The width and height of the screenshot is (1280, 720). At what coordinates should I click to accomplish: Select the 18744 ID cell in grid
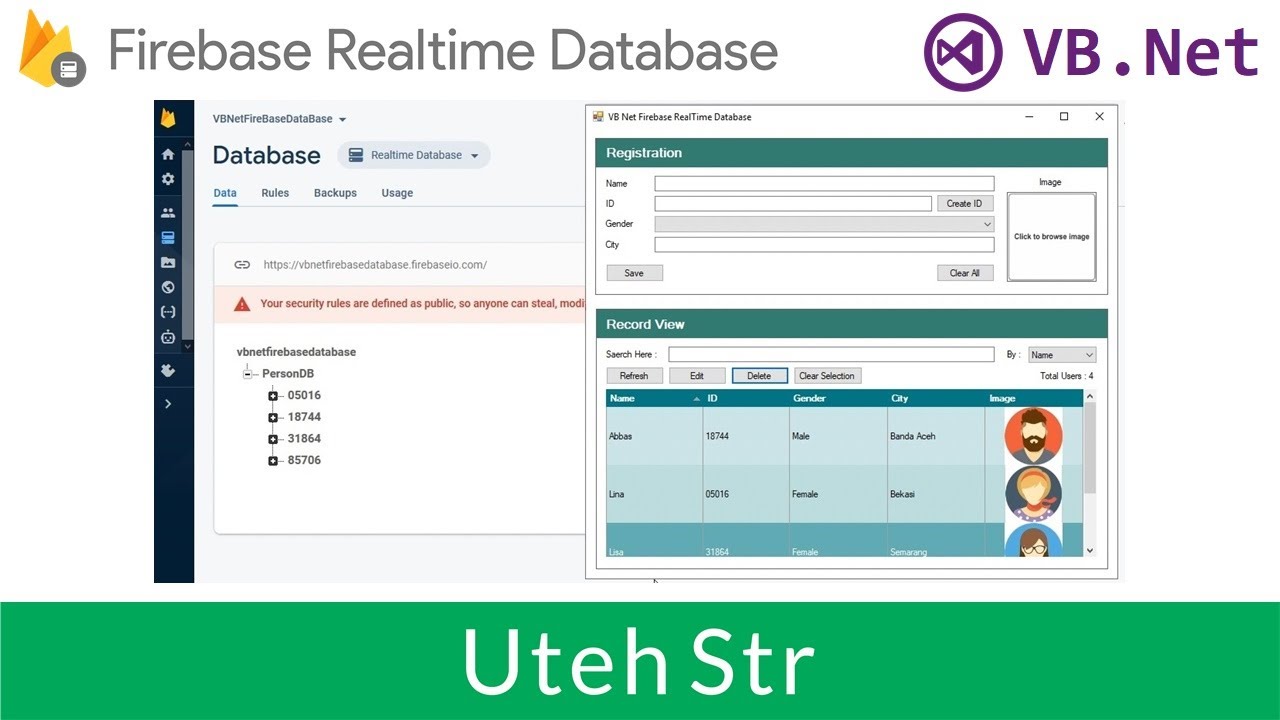(746, 436)
